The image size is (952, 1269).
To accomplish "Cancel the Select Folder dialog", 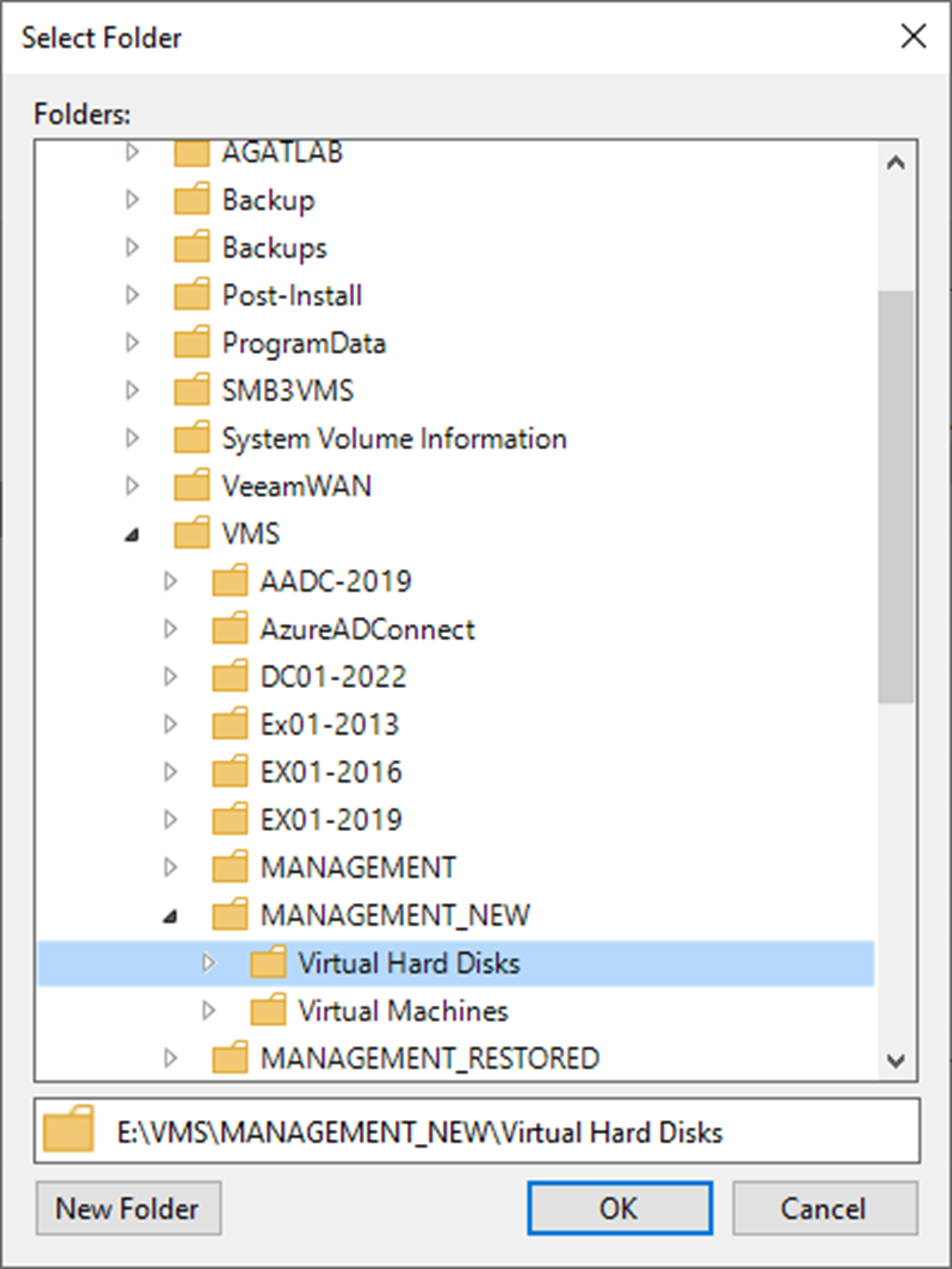I will pos(824,1208).
